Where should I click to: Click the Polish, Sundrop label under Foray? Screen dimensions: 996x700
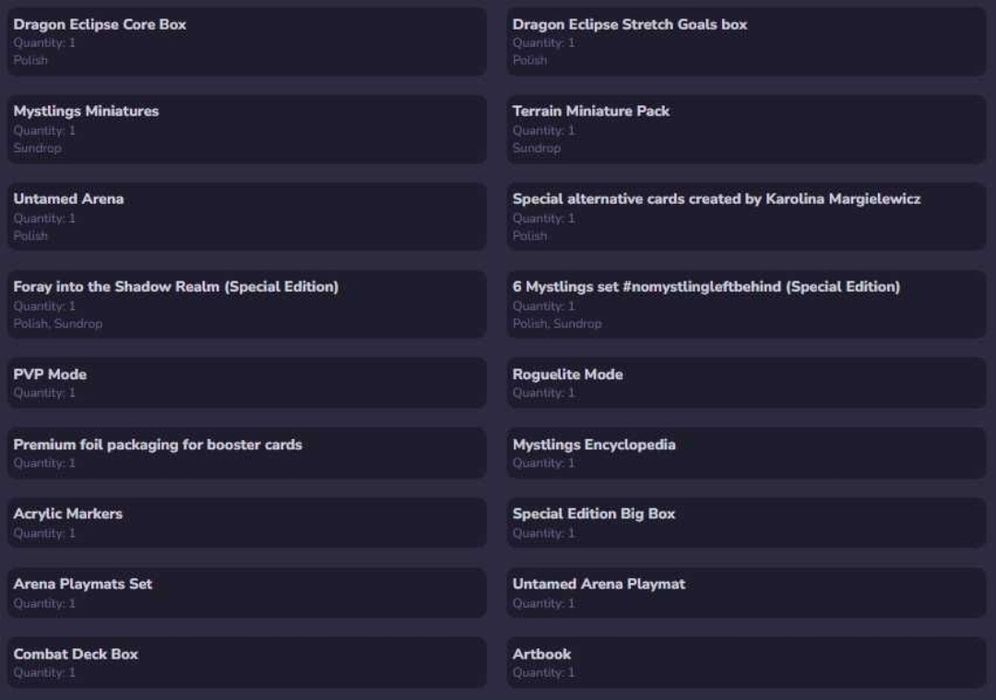[57, 324]
